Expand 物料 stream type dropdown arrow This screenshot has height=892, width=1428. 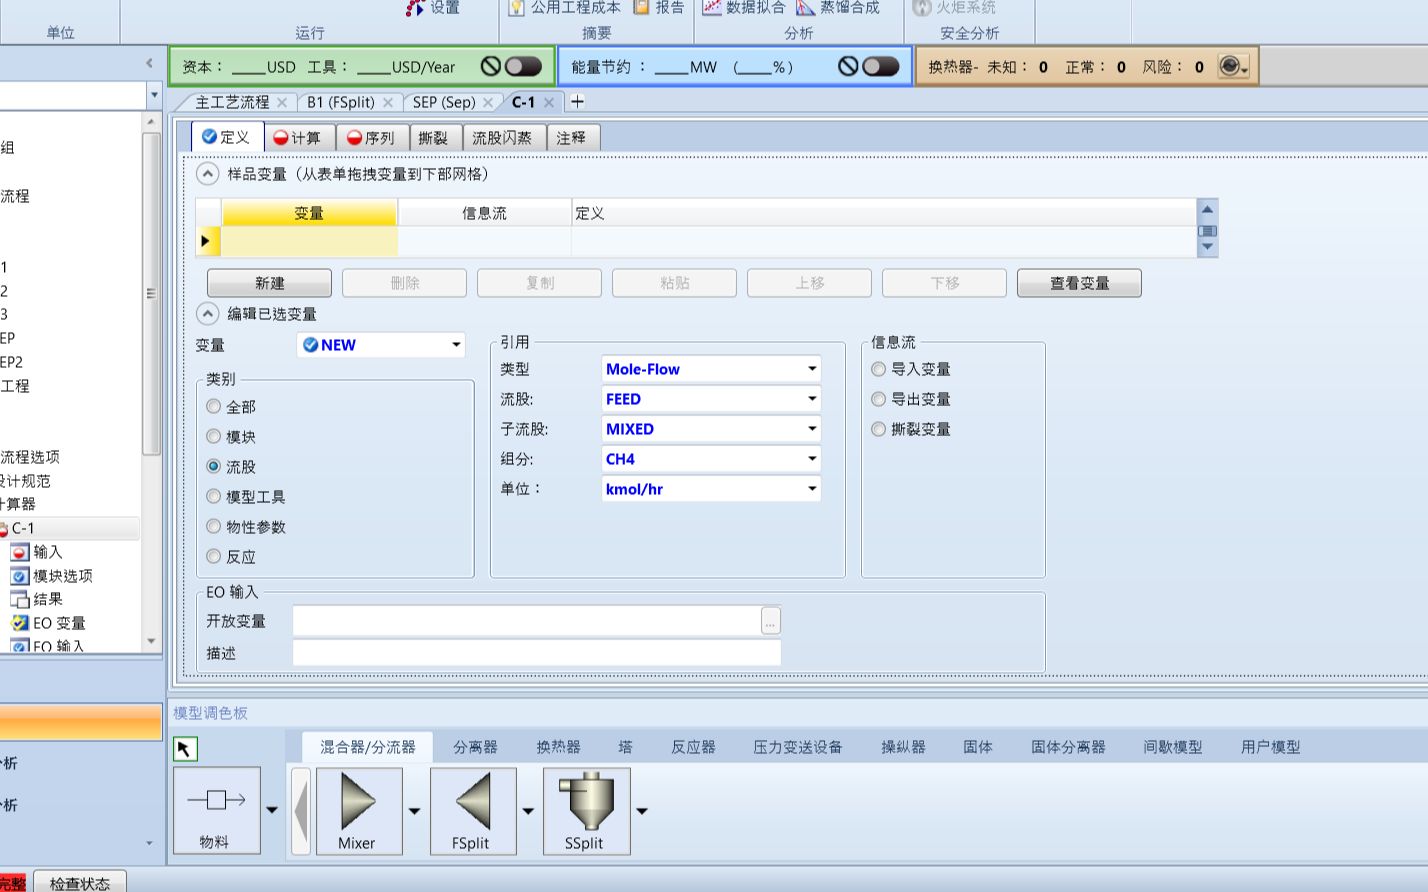272,810
